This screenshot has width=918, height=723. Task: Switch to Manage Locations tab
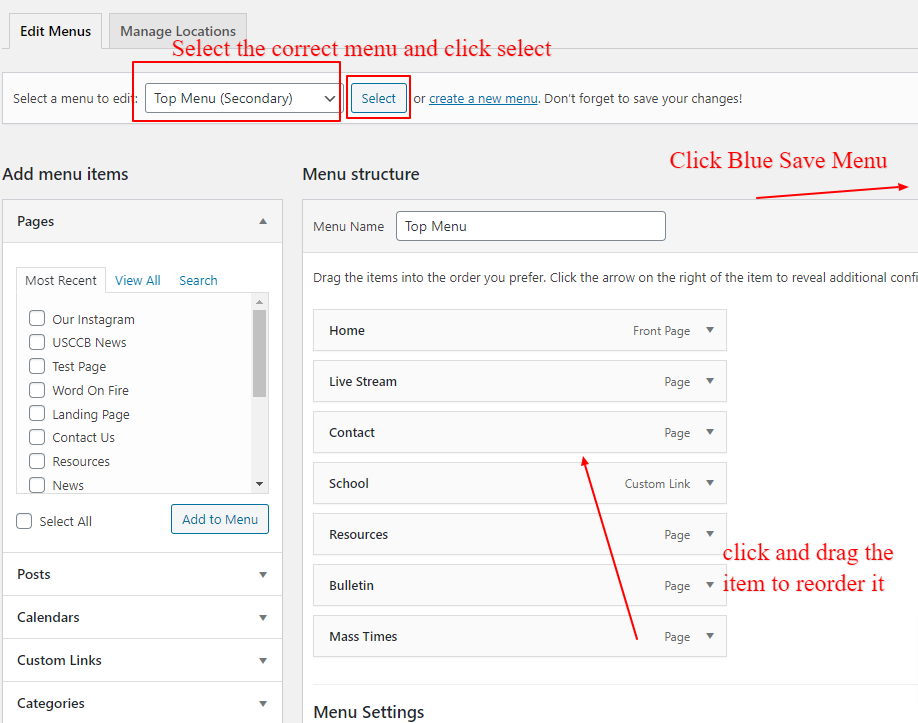pos(178,31)
